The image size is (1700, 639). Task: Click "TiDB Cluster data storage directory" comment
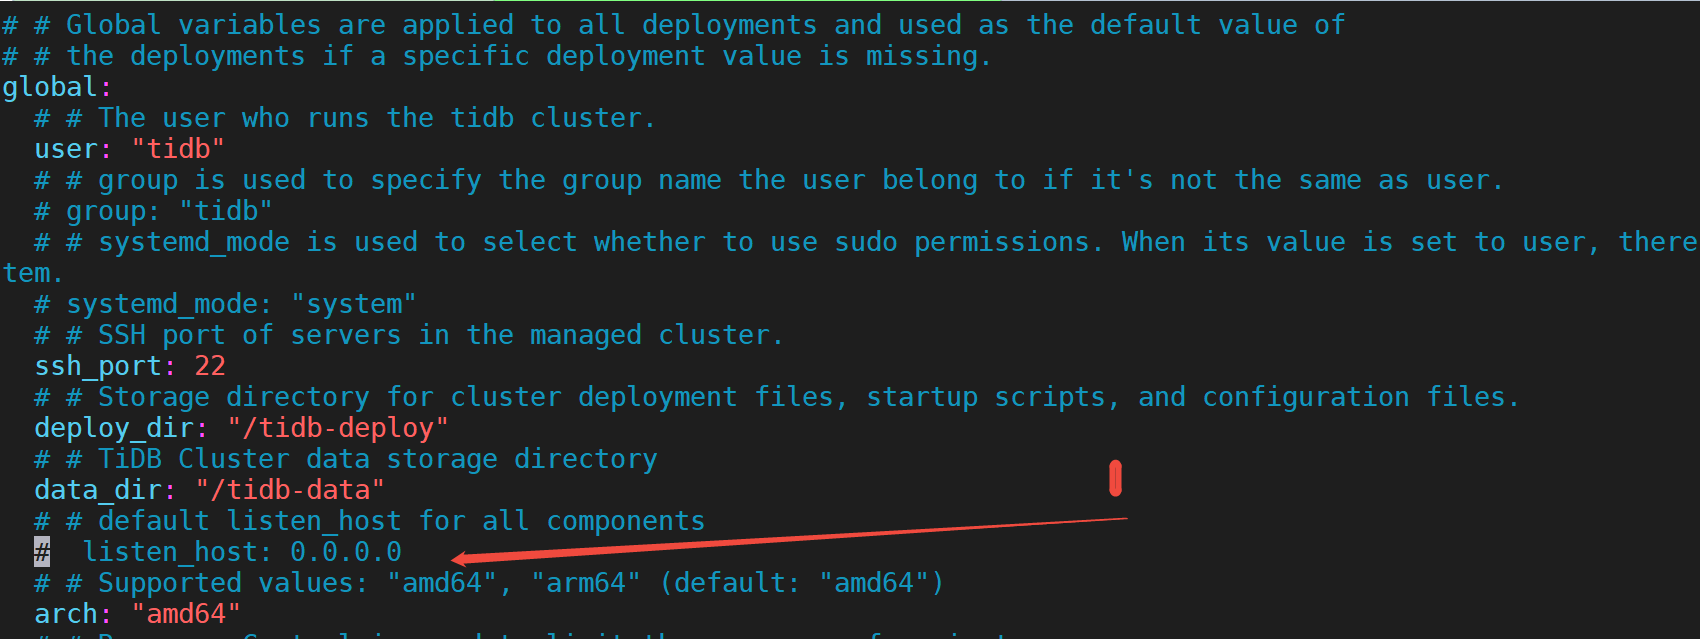[x=377, y=460]
